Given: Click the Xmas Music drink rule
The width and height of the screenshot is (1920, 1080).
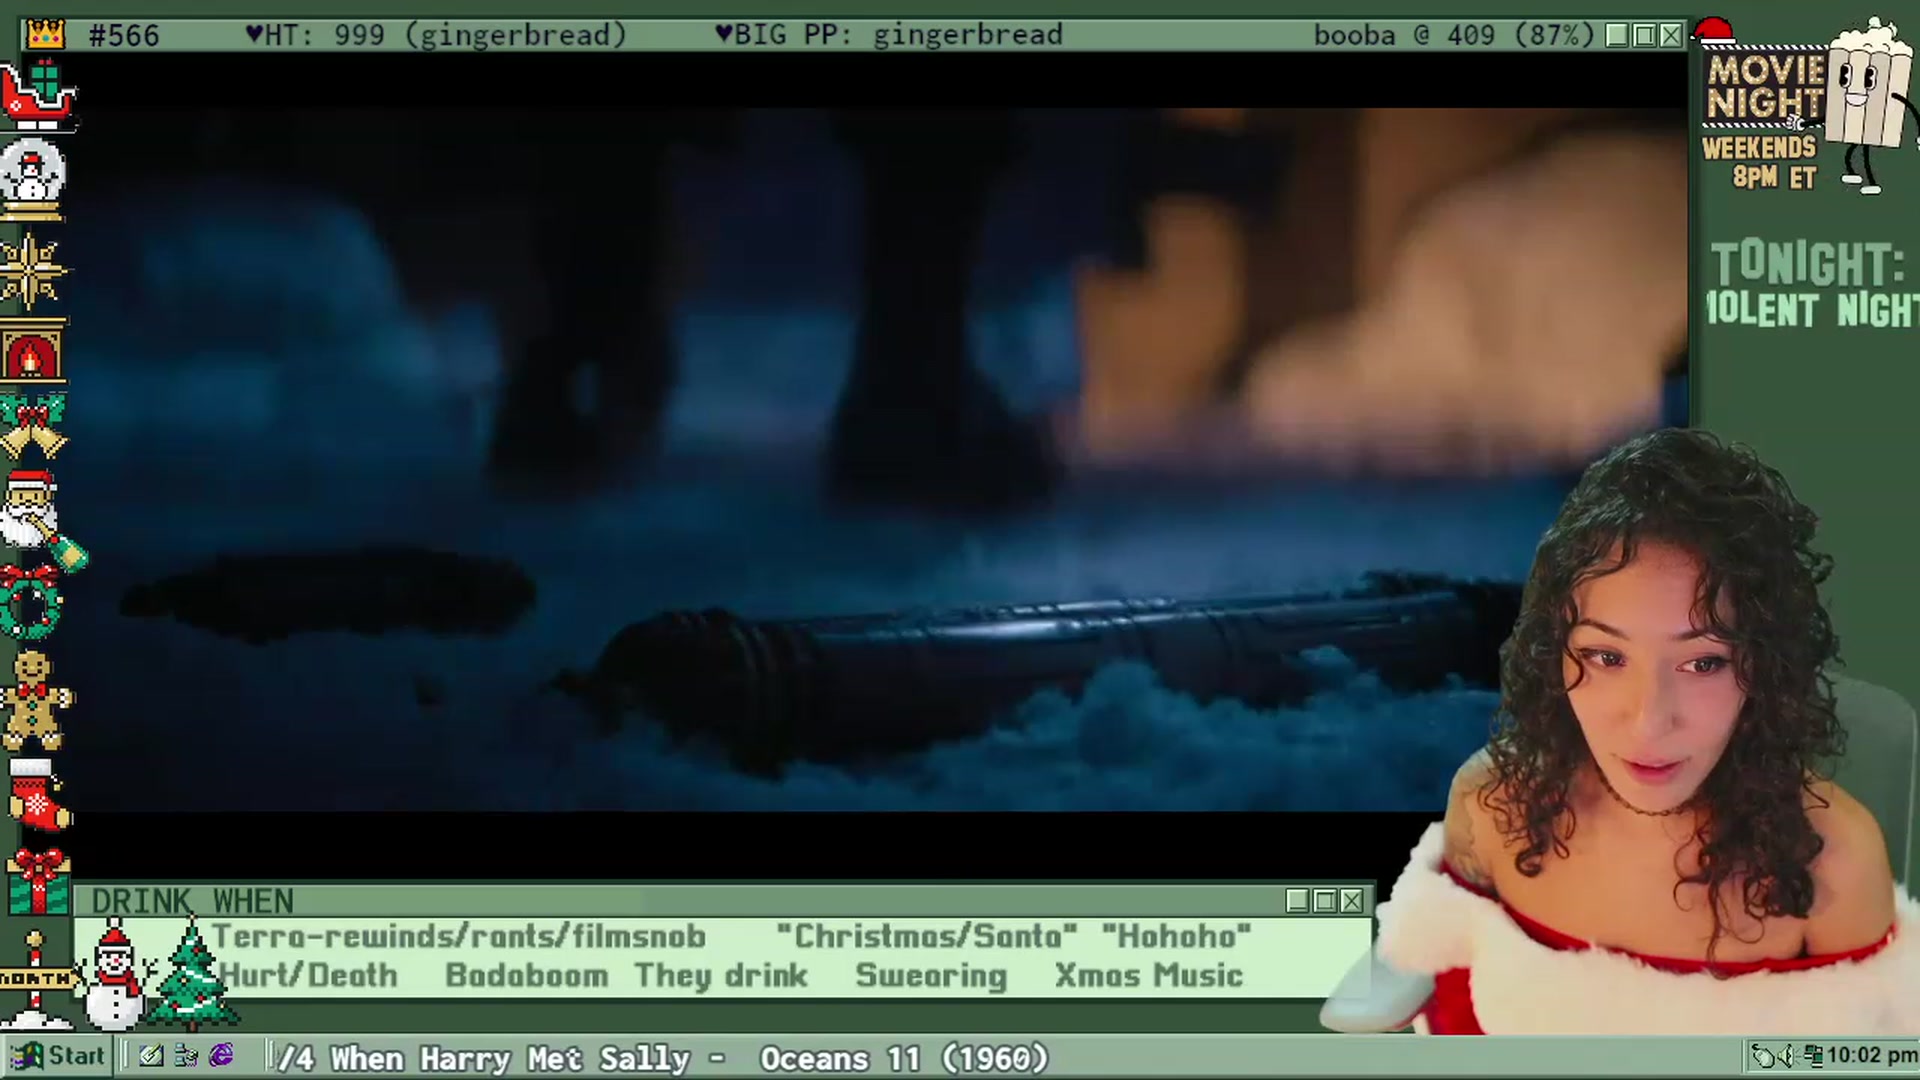Looking at the screenshot, I should [x=1149, y=975].
